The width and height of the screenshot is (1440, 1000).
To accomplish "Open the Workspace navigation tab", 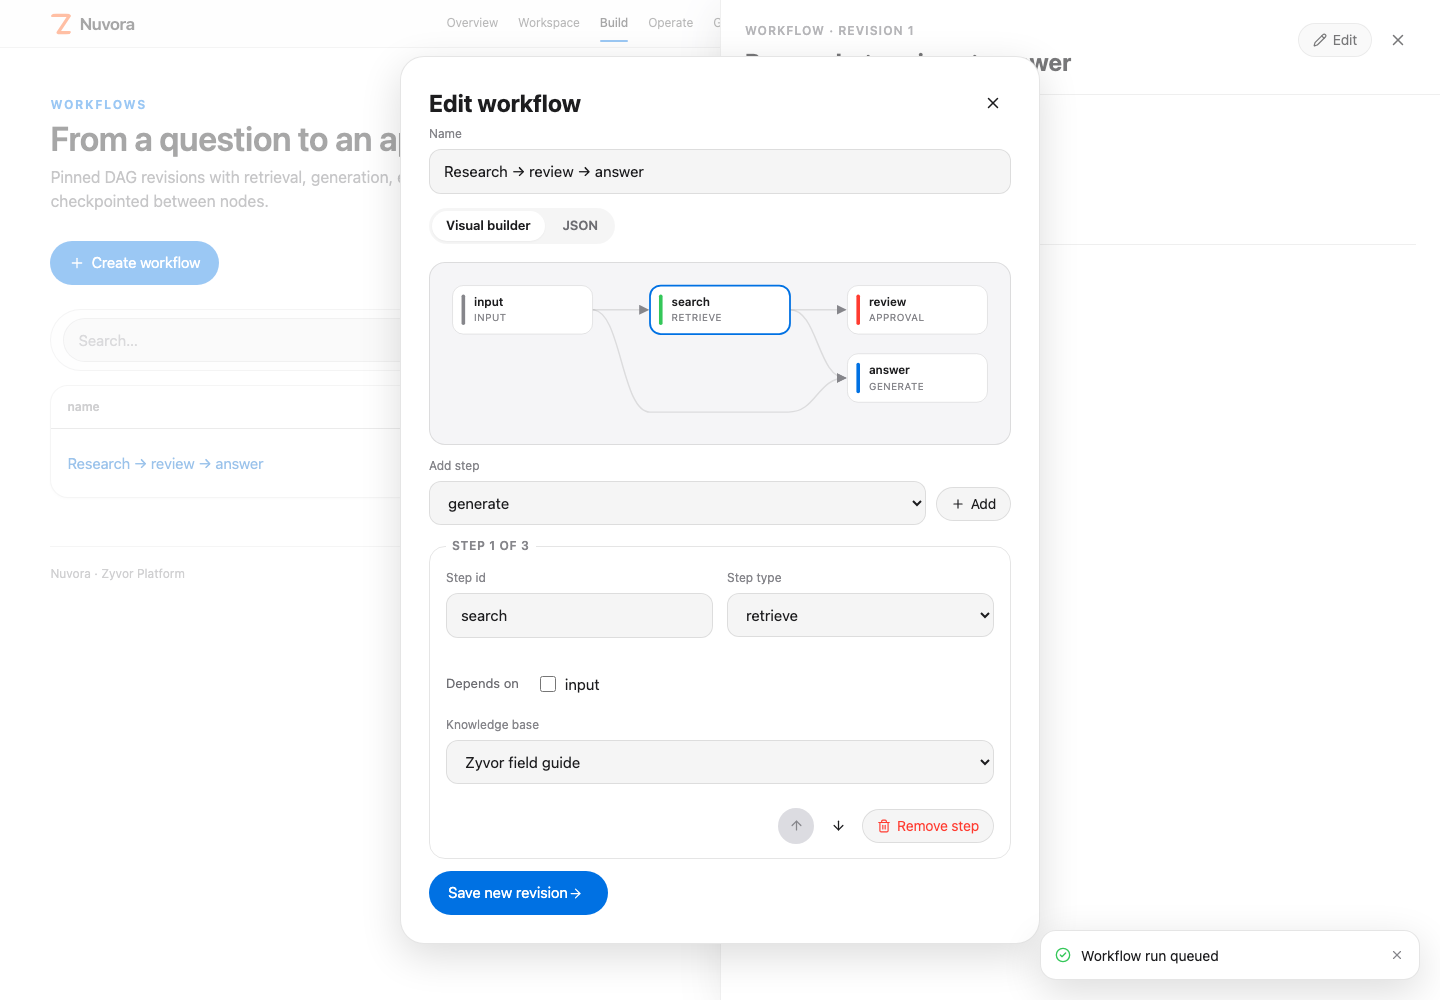I will tap(549, 23).
